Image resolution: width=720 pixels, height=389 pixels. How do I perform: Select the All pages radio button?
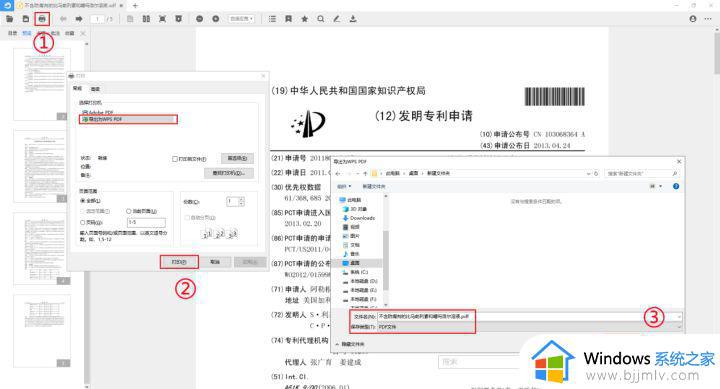click(x=83, y=201)
